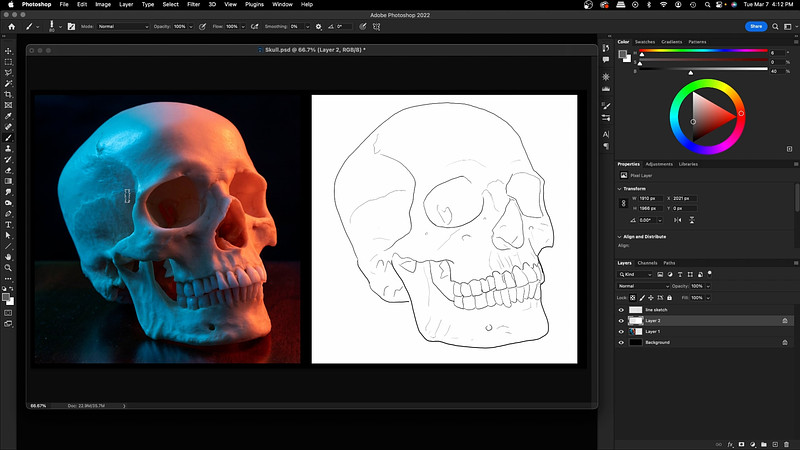This screenshot has height=450, width=800.
Task: Click the transform width input field
Action: (651, 198)
